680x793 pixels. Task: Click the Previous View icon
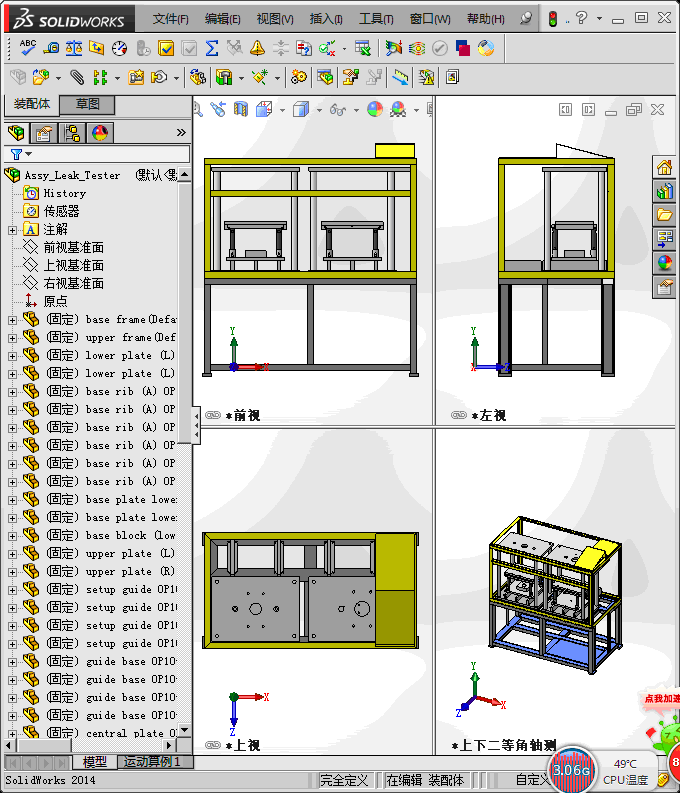click(x=218, y=109)
